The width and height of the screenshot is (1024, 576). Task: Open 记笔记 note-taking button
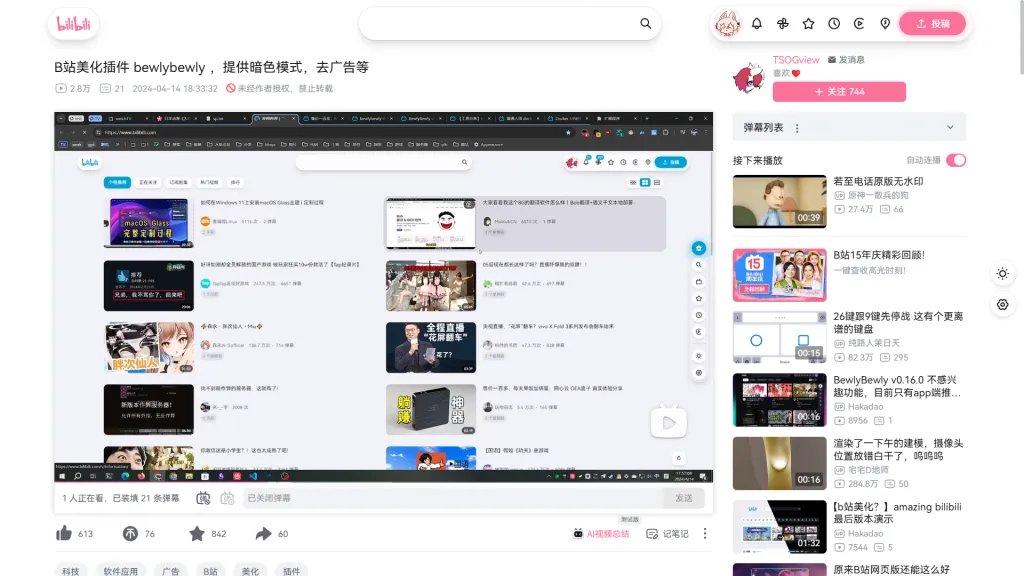667,534
